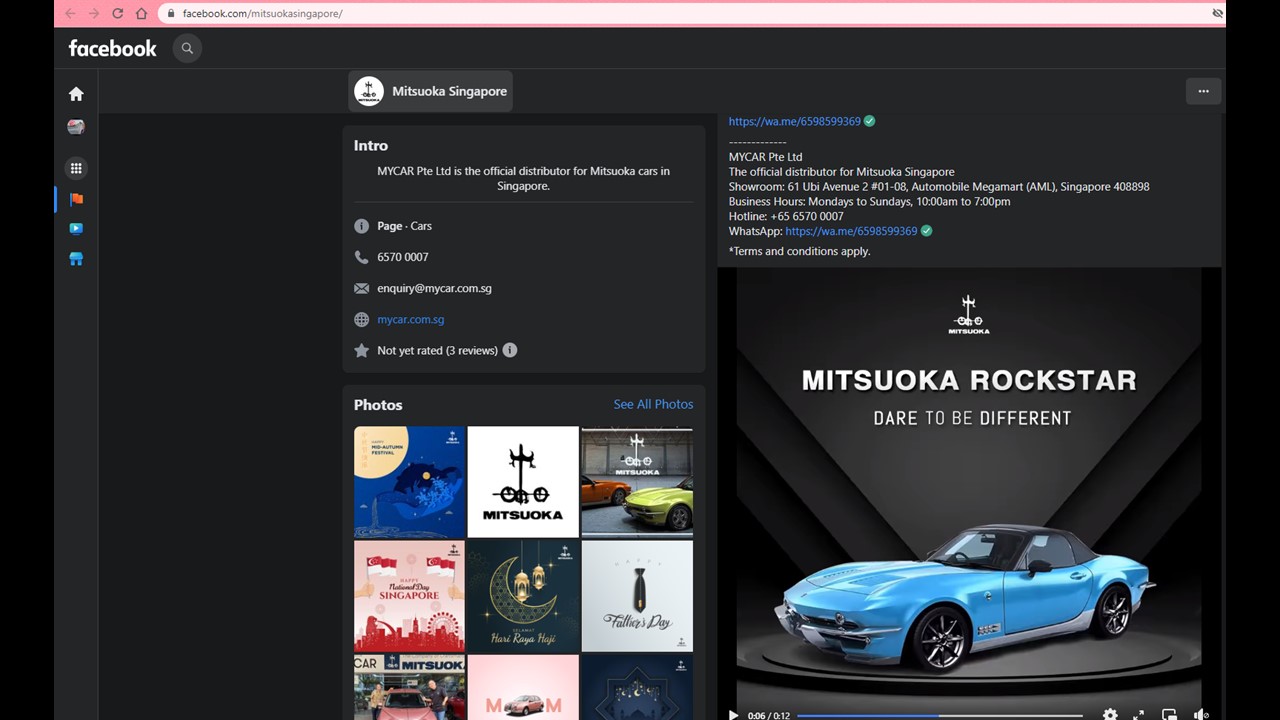Viewport: 1280px width, 720px height.
Task: Open the Father's Day photo thumbnail
Action: pos(637,596)
